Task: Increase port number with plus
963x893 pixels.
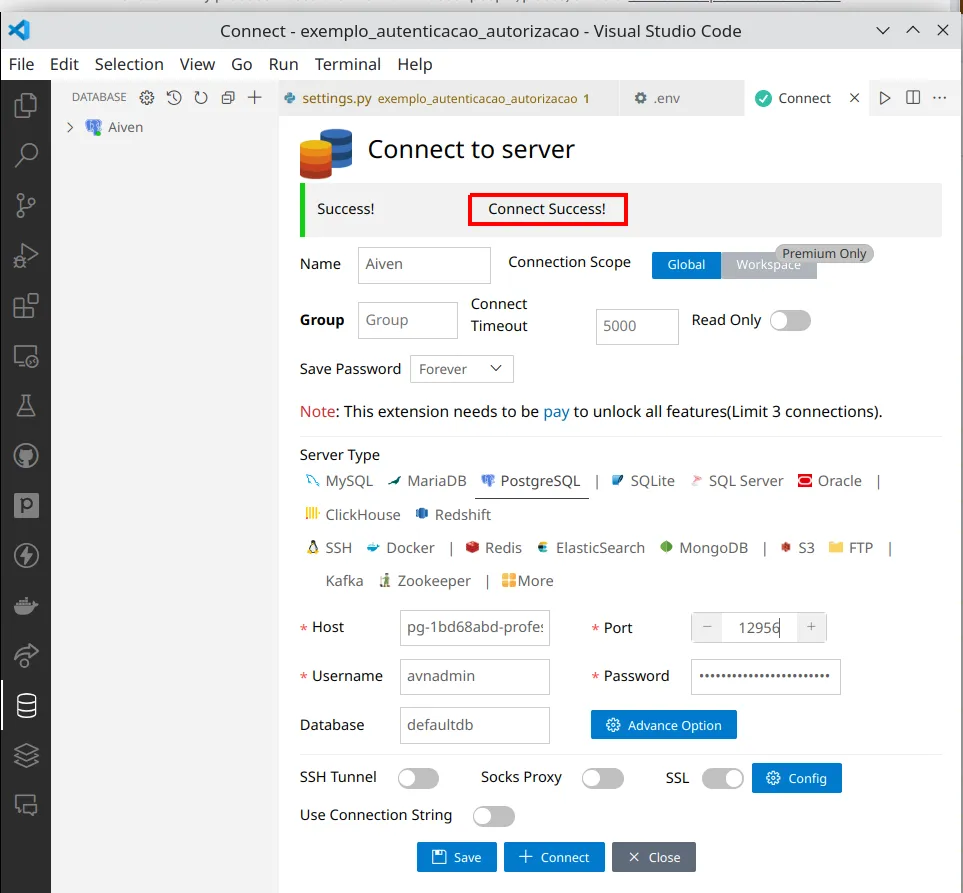Action: (811, 627)
